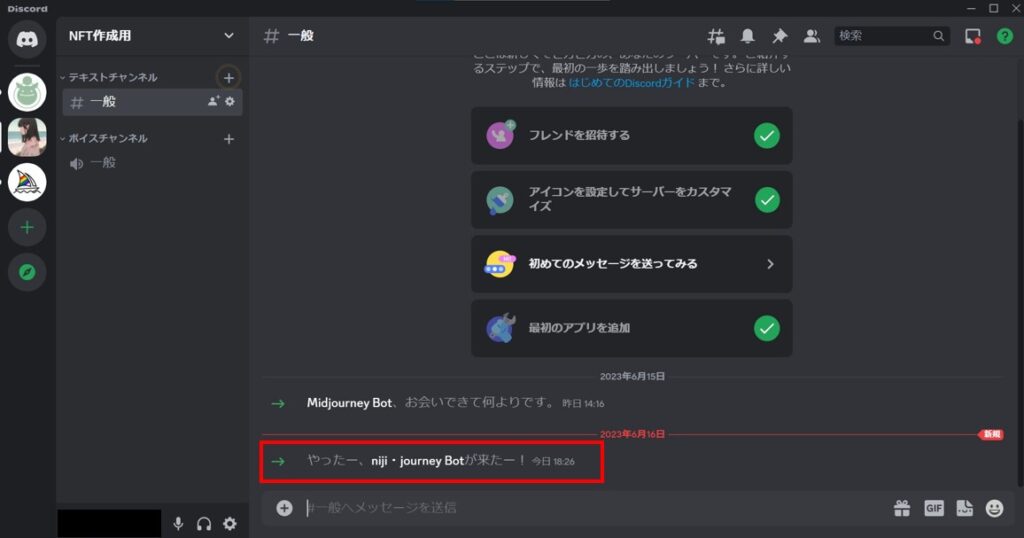Image resolution: width=1024 pixels, height=538 pixels.
Task: Click the 2023年6月15日 date divider text
Action: click(632, 376)
